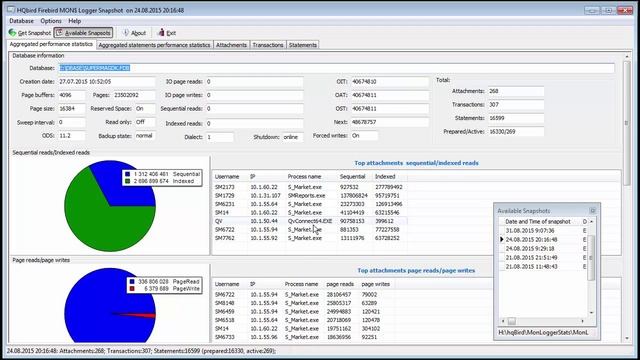Click main panel scroll down arrow
Viewport: 640px width, 360px height.
tap(627, 338)
